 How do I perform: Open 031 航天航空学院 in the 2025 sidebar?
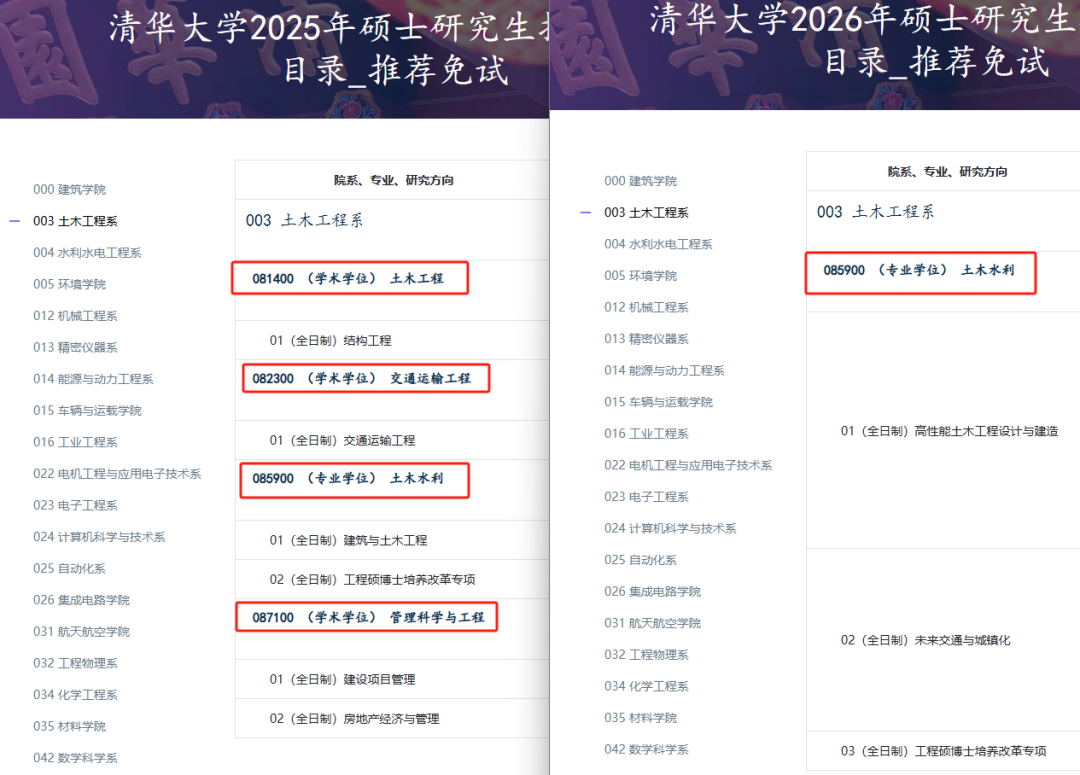pos(81,632)
